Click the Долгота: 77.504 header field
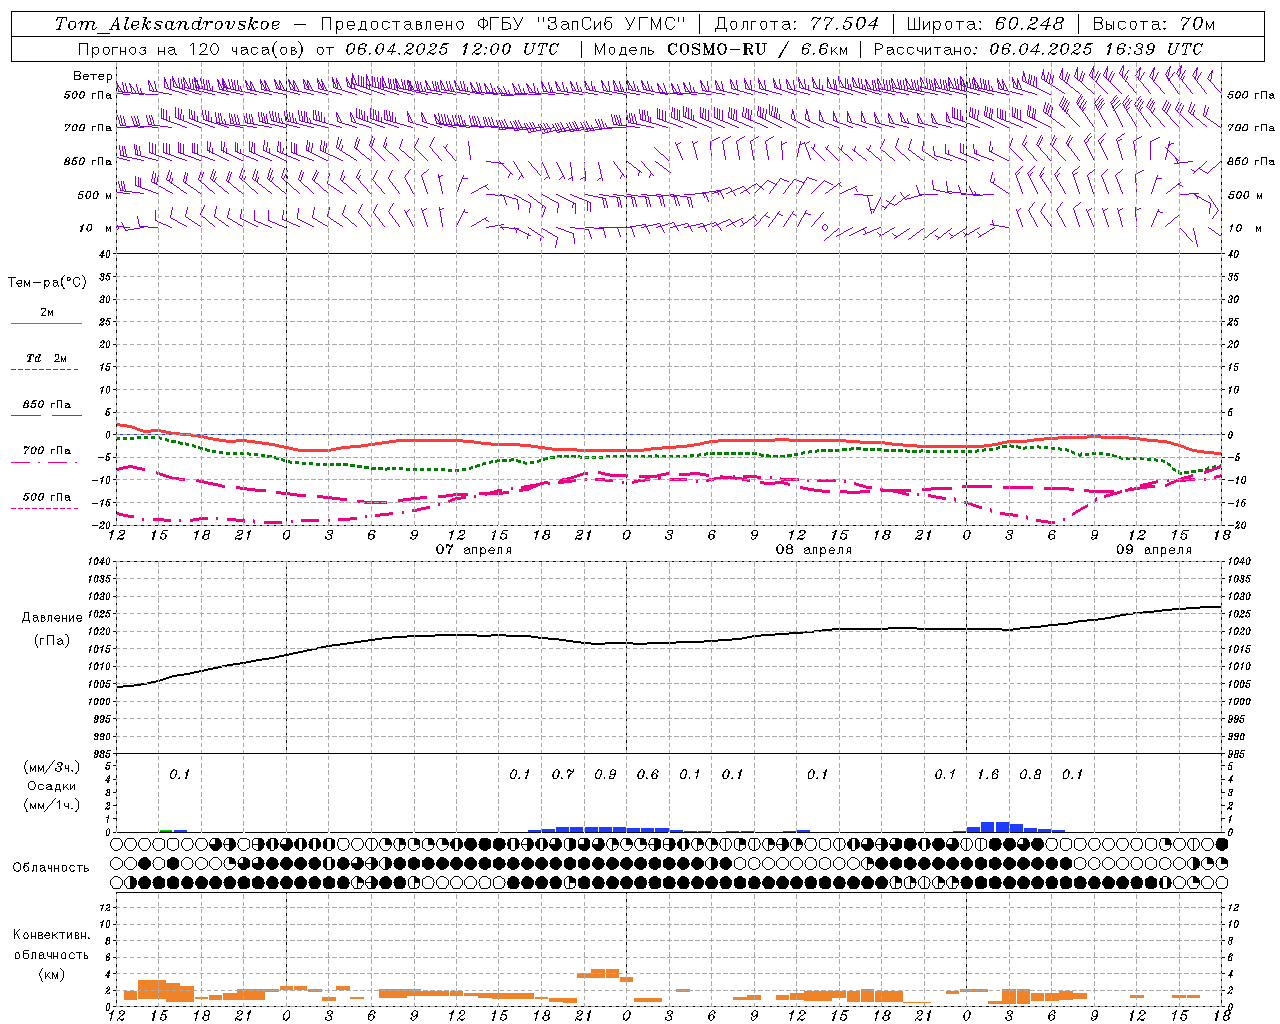This screenshot has width=1280, height=1024. tap(796, 24)
